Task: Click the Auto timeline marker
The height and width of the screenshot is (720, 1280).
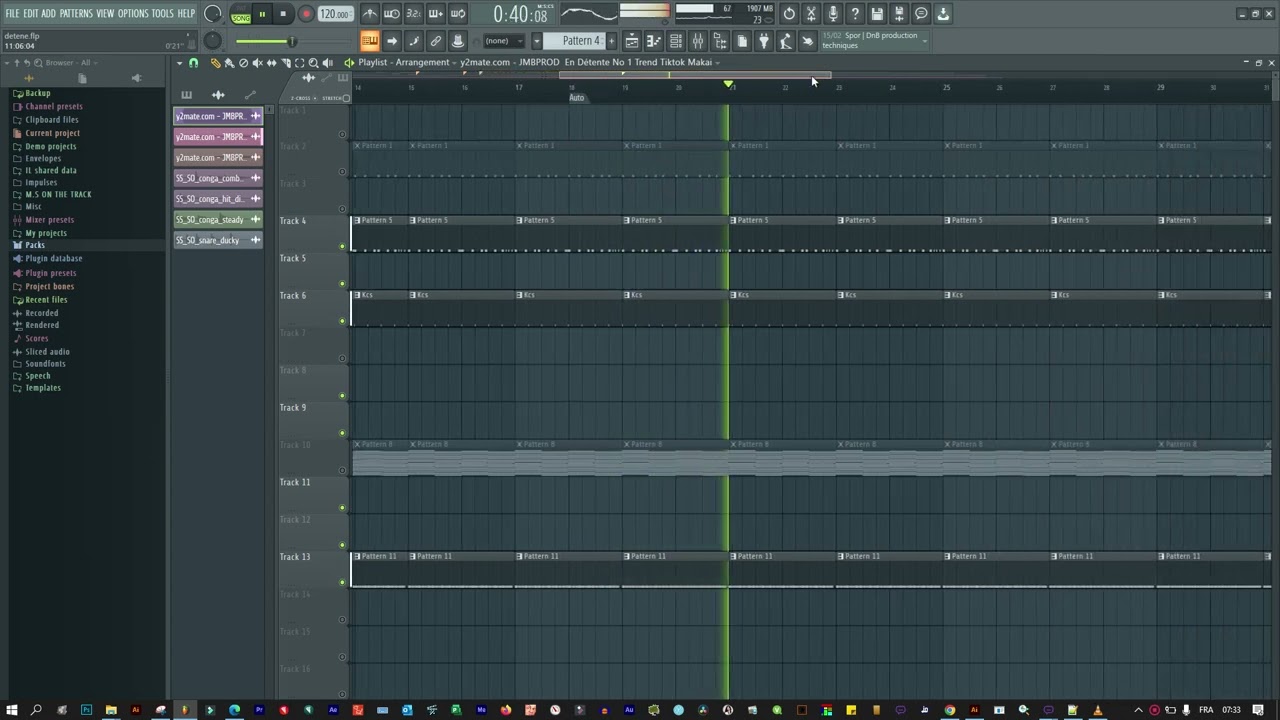Action: pos(577,98)
